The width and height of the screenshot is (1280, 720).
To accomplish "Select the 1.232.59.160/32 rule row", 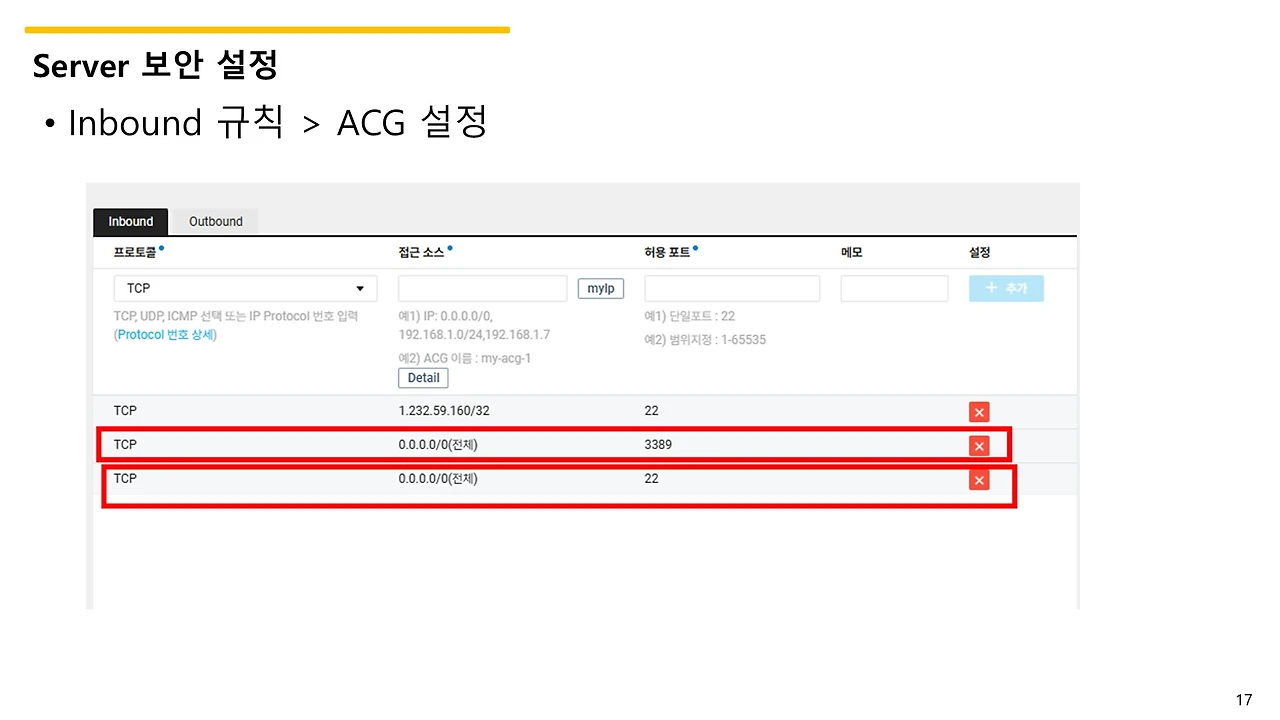I will point(585,411).
